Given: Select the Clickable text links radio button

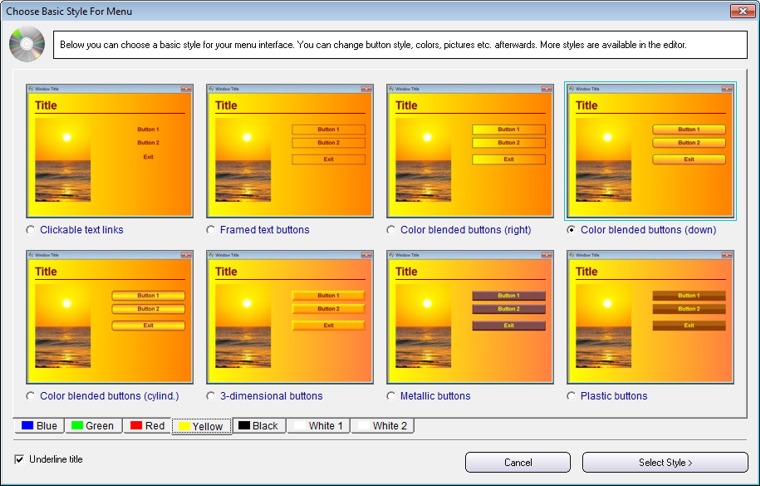Looking at the screenshot, I should click(31, 230).
